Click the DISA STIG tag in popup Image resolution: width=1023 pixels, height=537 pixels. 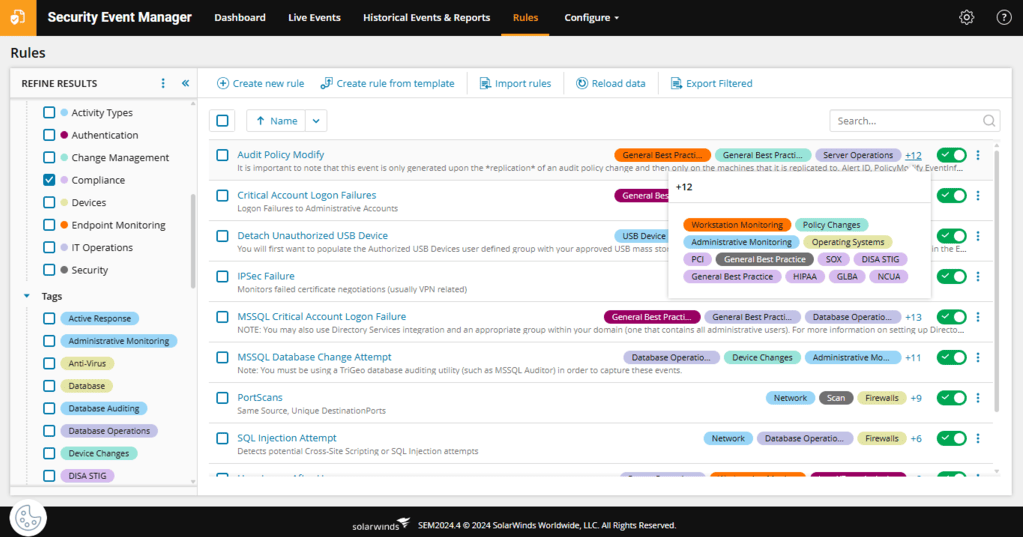click(880, 259)
